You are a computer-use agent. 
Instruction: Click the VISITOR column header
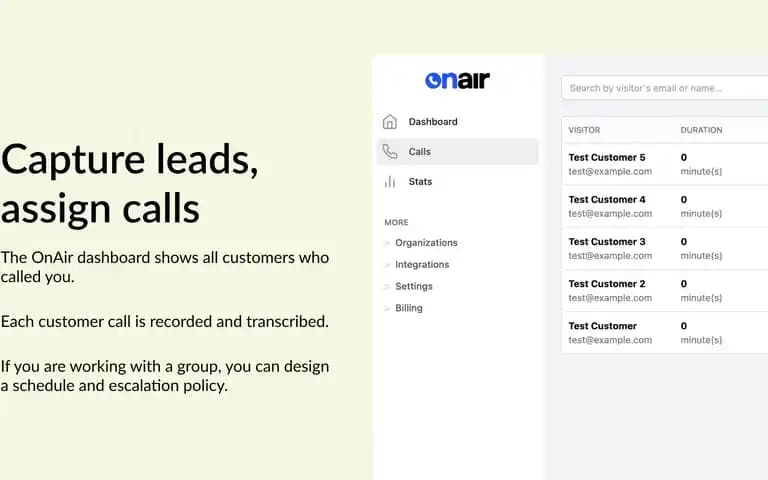point(584,130)
